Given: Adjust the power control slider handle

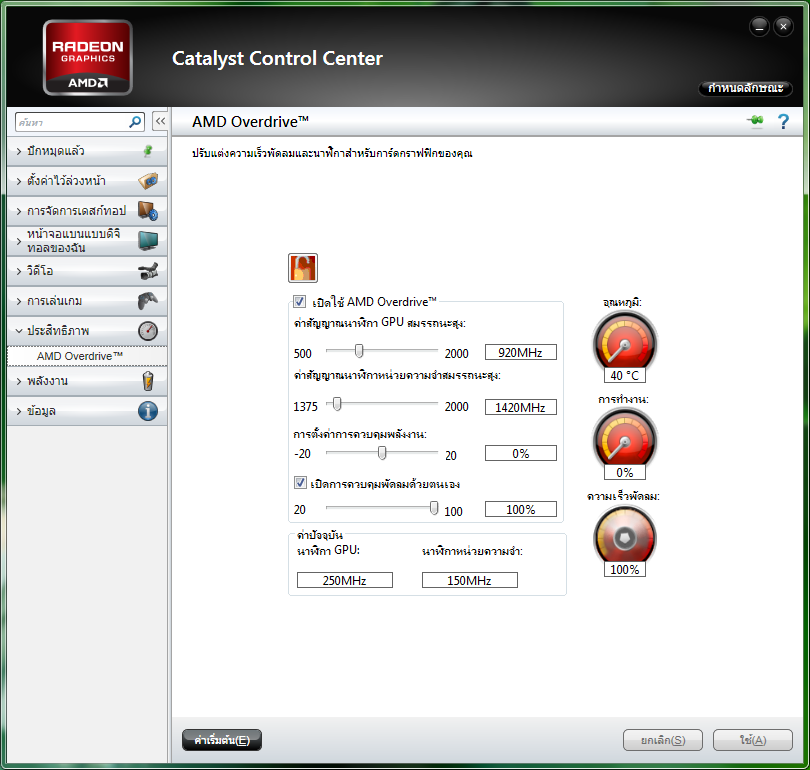Looking at the screenshot, I should [x=382, y=453].
